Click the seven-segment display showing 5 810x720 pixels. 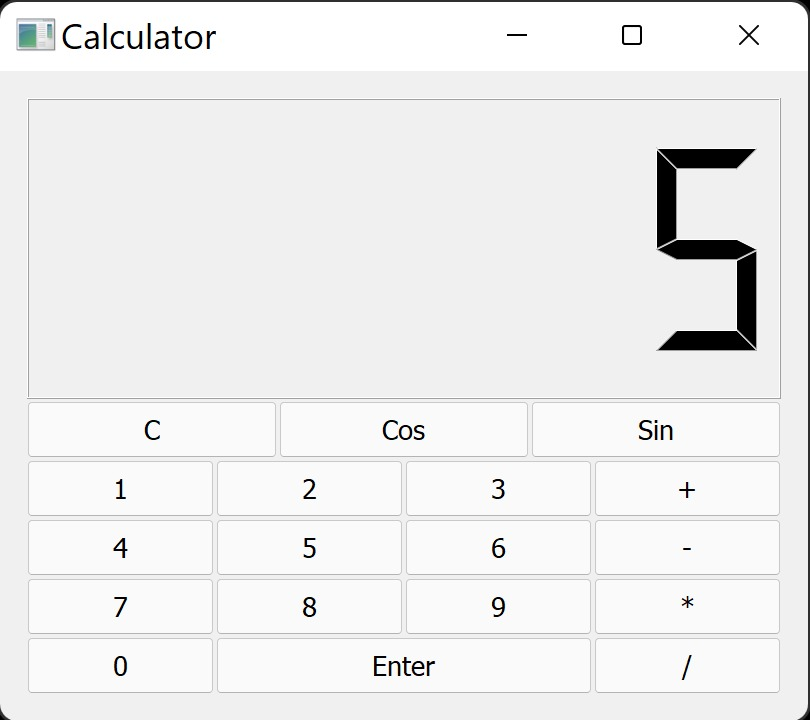click(405, 245)
